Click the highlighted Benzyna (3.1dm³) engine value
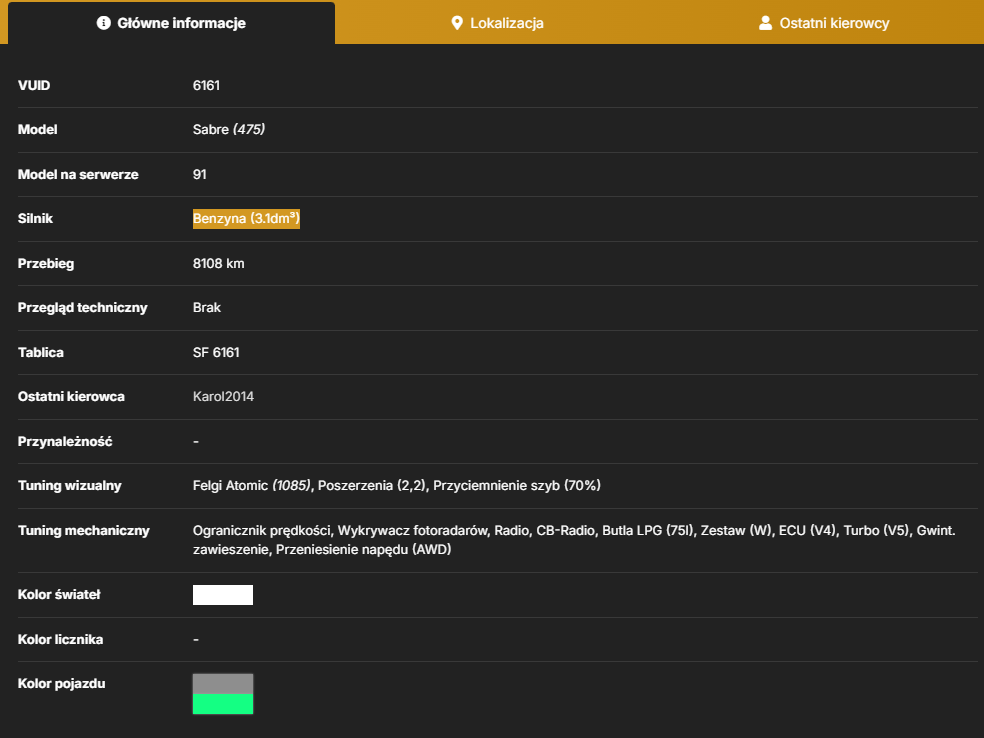The height and width of the screenshot is (738, 984). (x=246, y=218)
